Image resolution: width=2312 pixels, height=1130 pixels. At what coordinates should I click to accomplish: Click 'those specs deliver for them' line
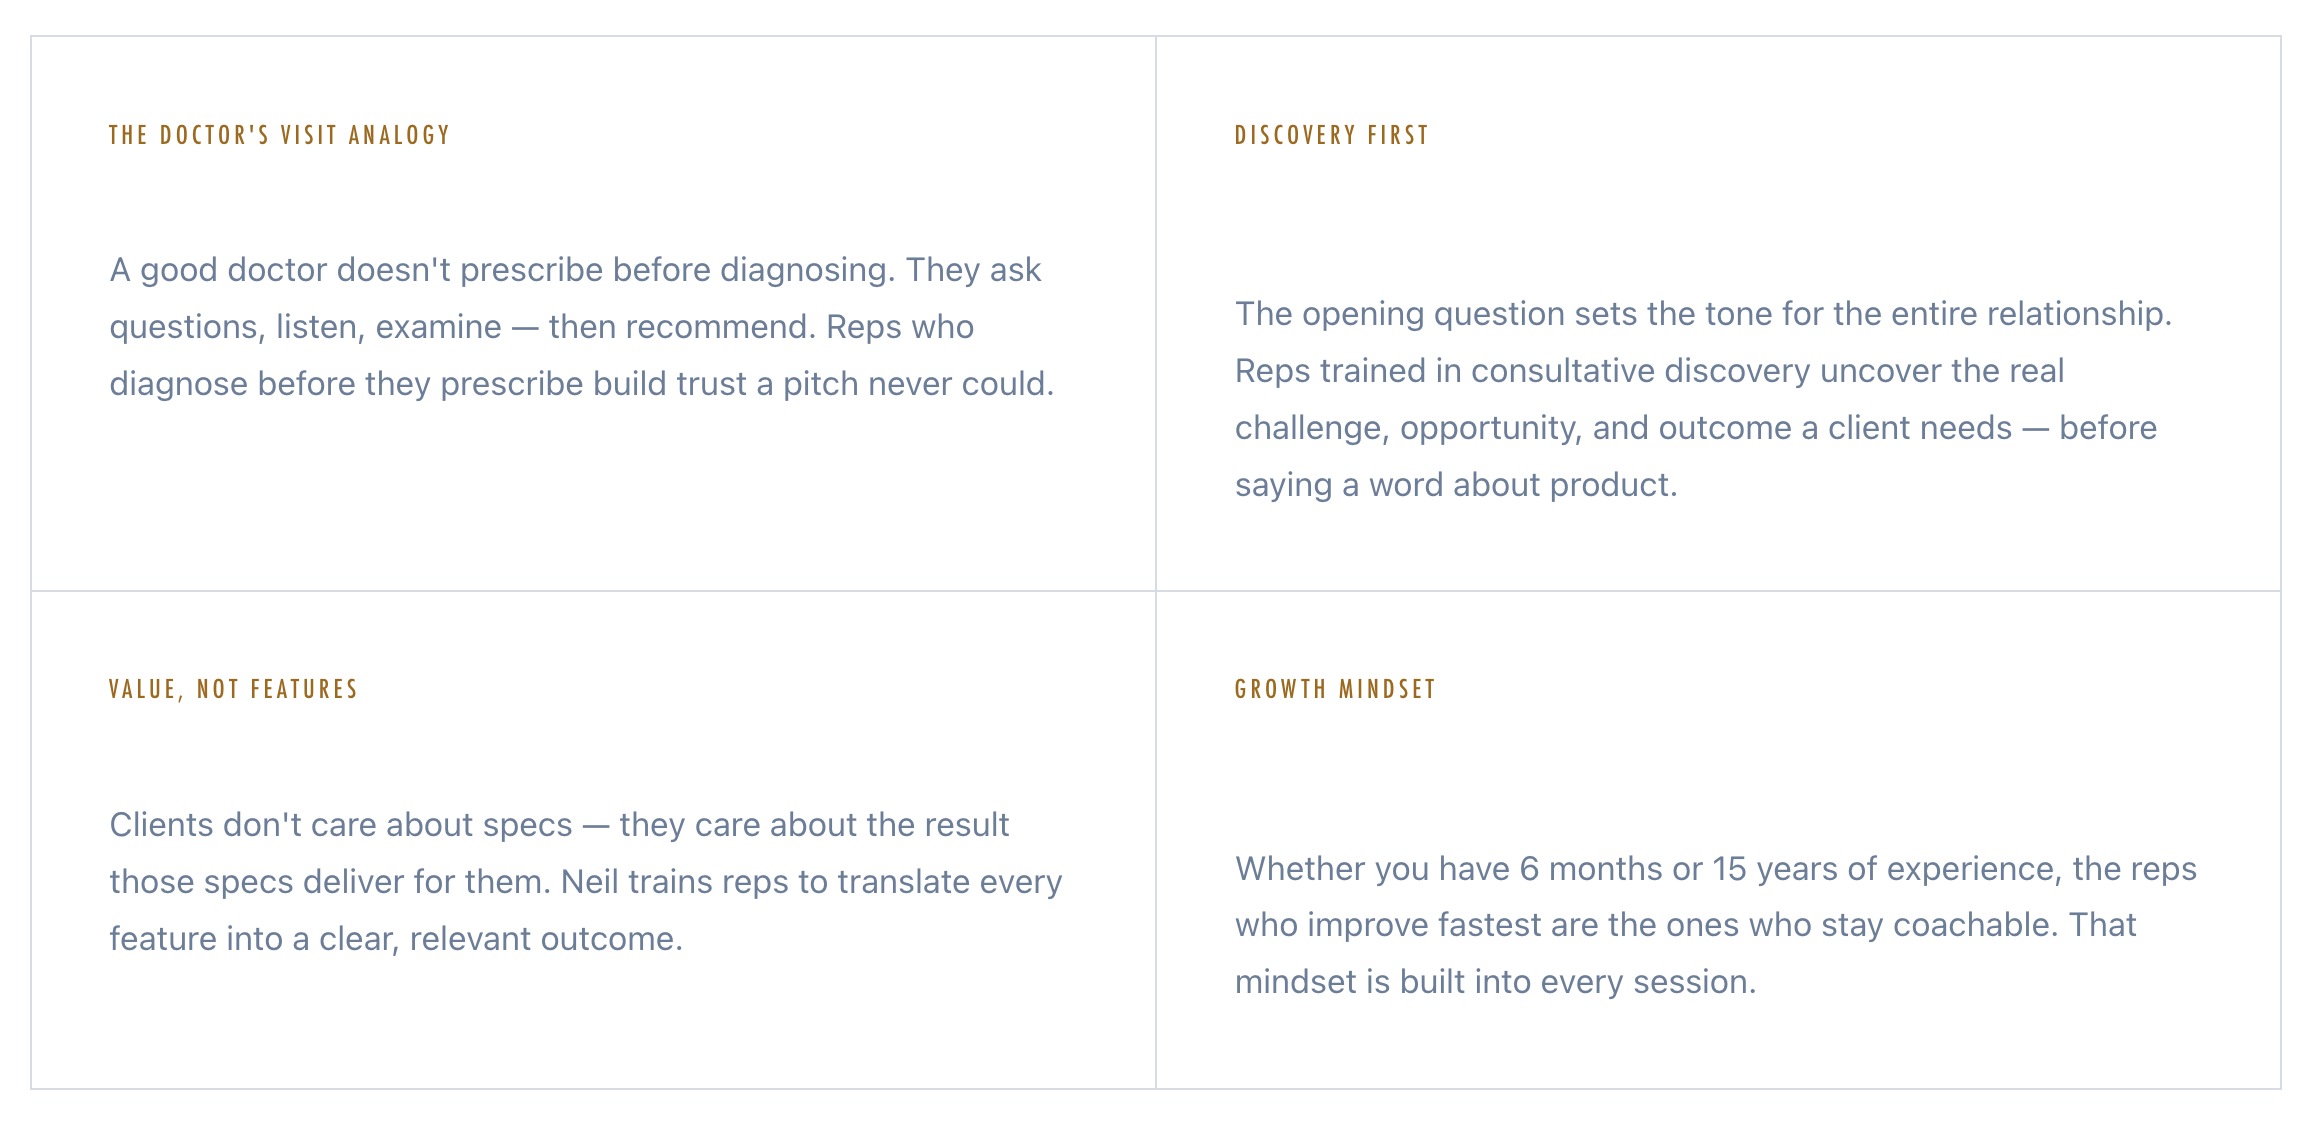(x=586, y=882)
